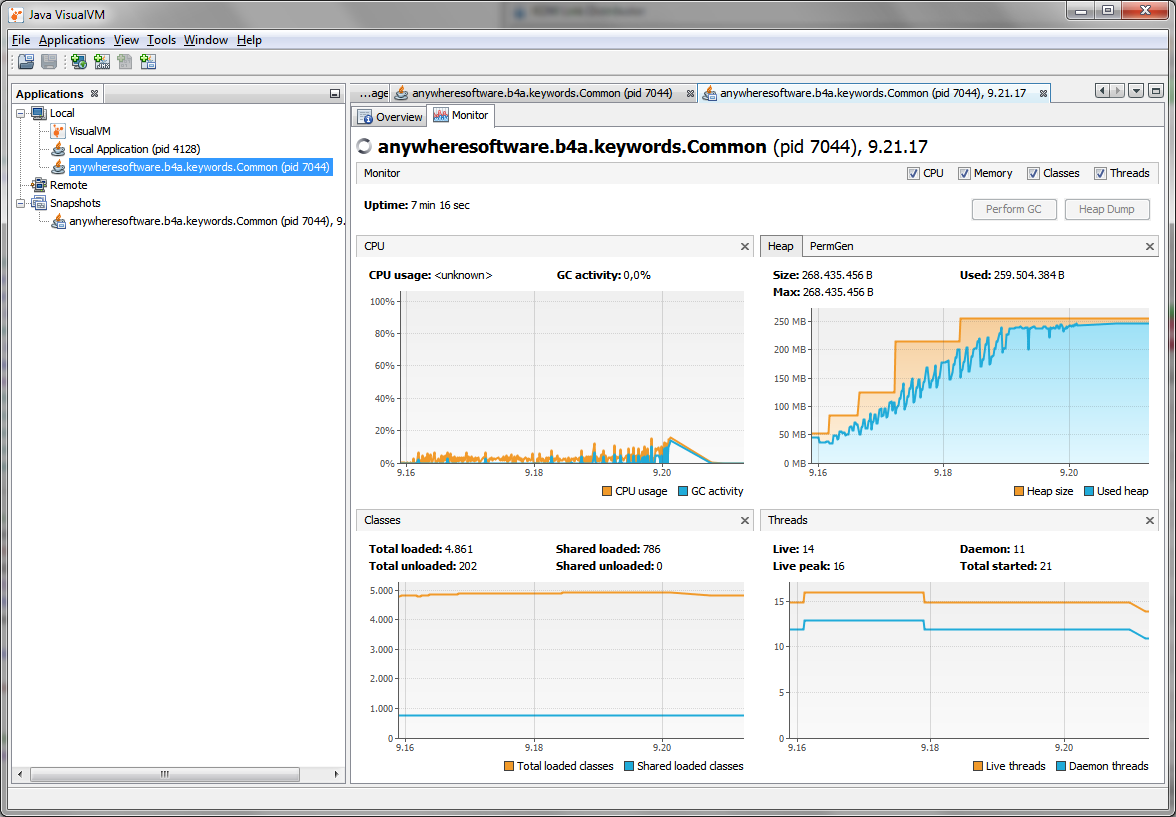Collapse the Local tree node

tap(21, 113)
